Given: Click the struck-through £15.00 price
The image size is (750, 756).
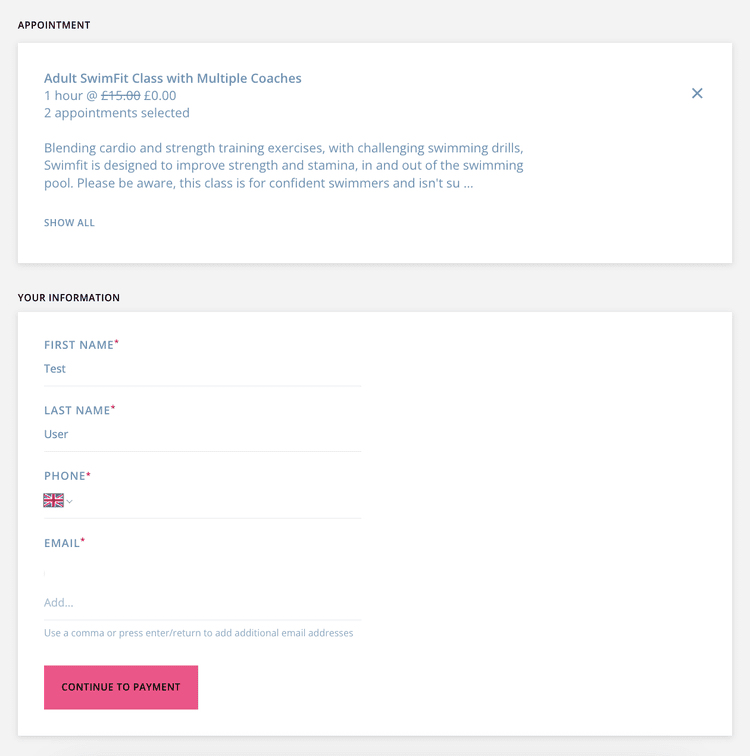Looking at the screenshot, I should coord(121,95).
